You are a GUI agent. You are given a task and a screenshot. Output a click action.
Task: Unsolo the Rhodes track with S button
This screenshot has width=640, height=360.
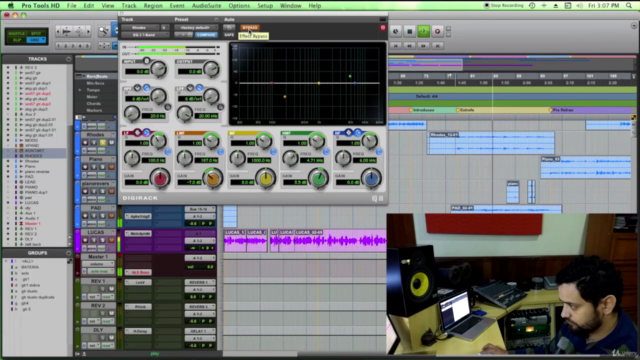click(x=102, y=142)
